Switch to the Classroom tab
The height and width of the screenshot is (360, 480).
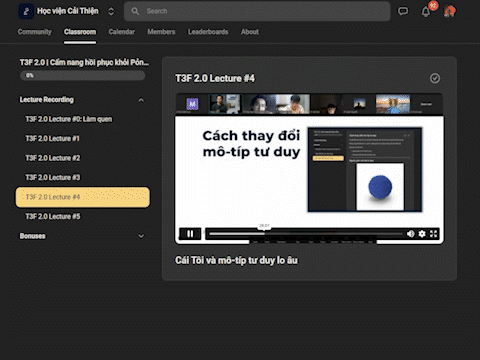80,32
